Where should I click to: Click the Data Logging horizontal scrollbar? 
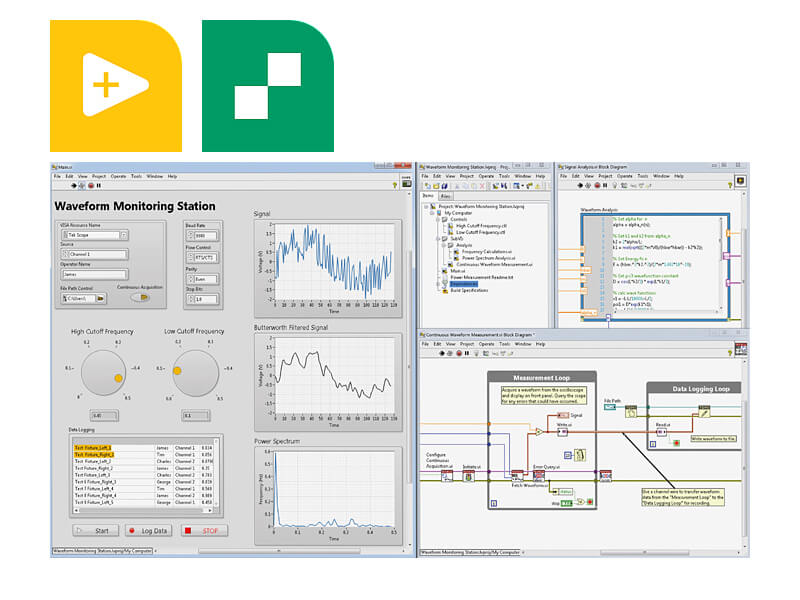click(x=144, y=510)
